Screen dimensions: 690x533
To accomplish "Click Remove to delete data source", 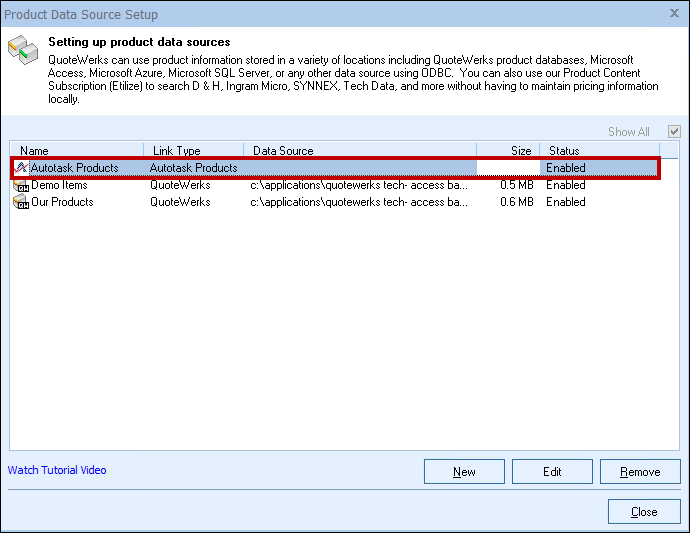I will tap(639, 472).
